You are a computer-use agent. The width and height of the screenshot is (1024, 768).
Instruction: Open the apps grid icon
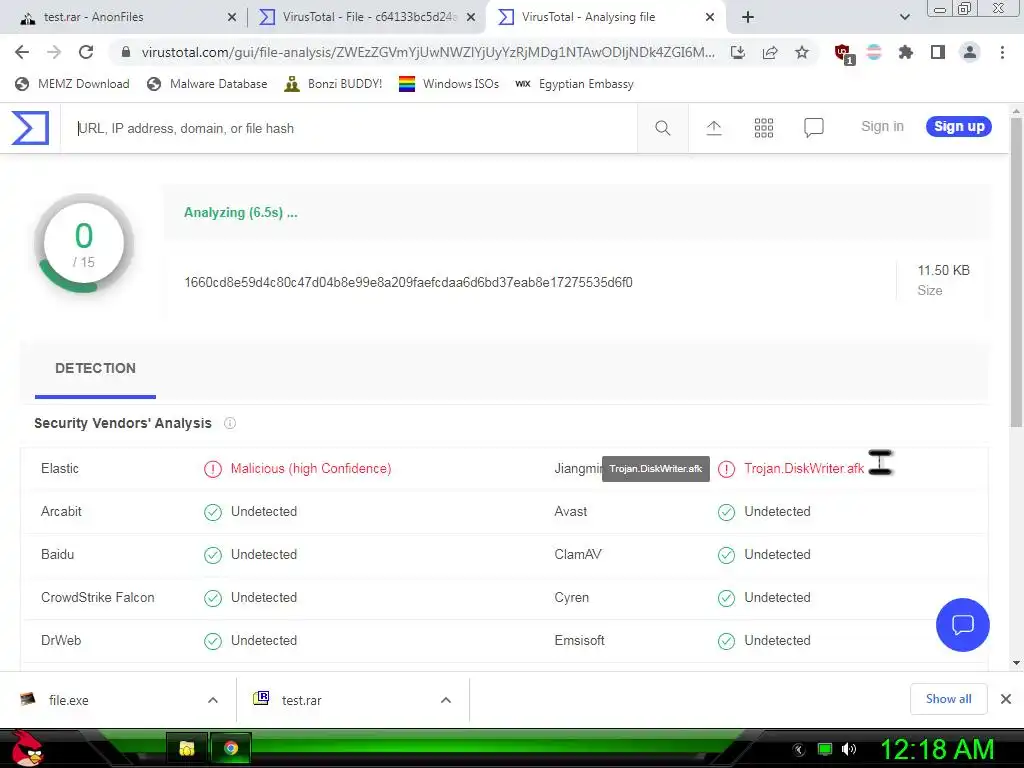click(x=763, y=128)
